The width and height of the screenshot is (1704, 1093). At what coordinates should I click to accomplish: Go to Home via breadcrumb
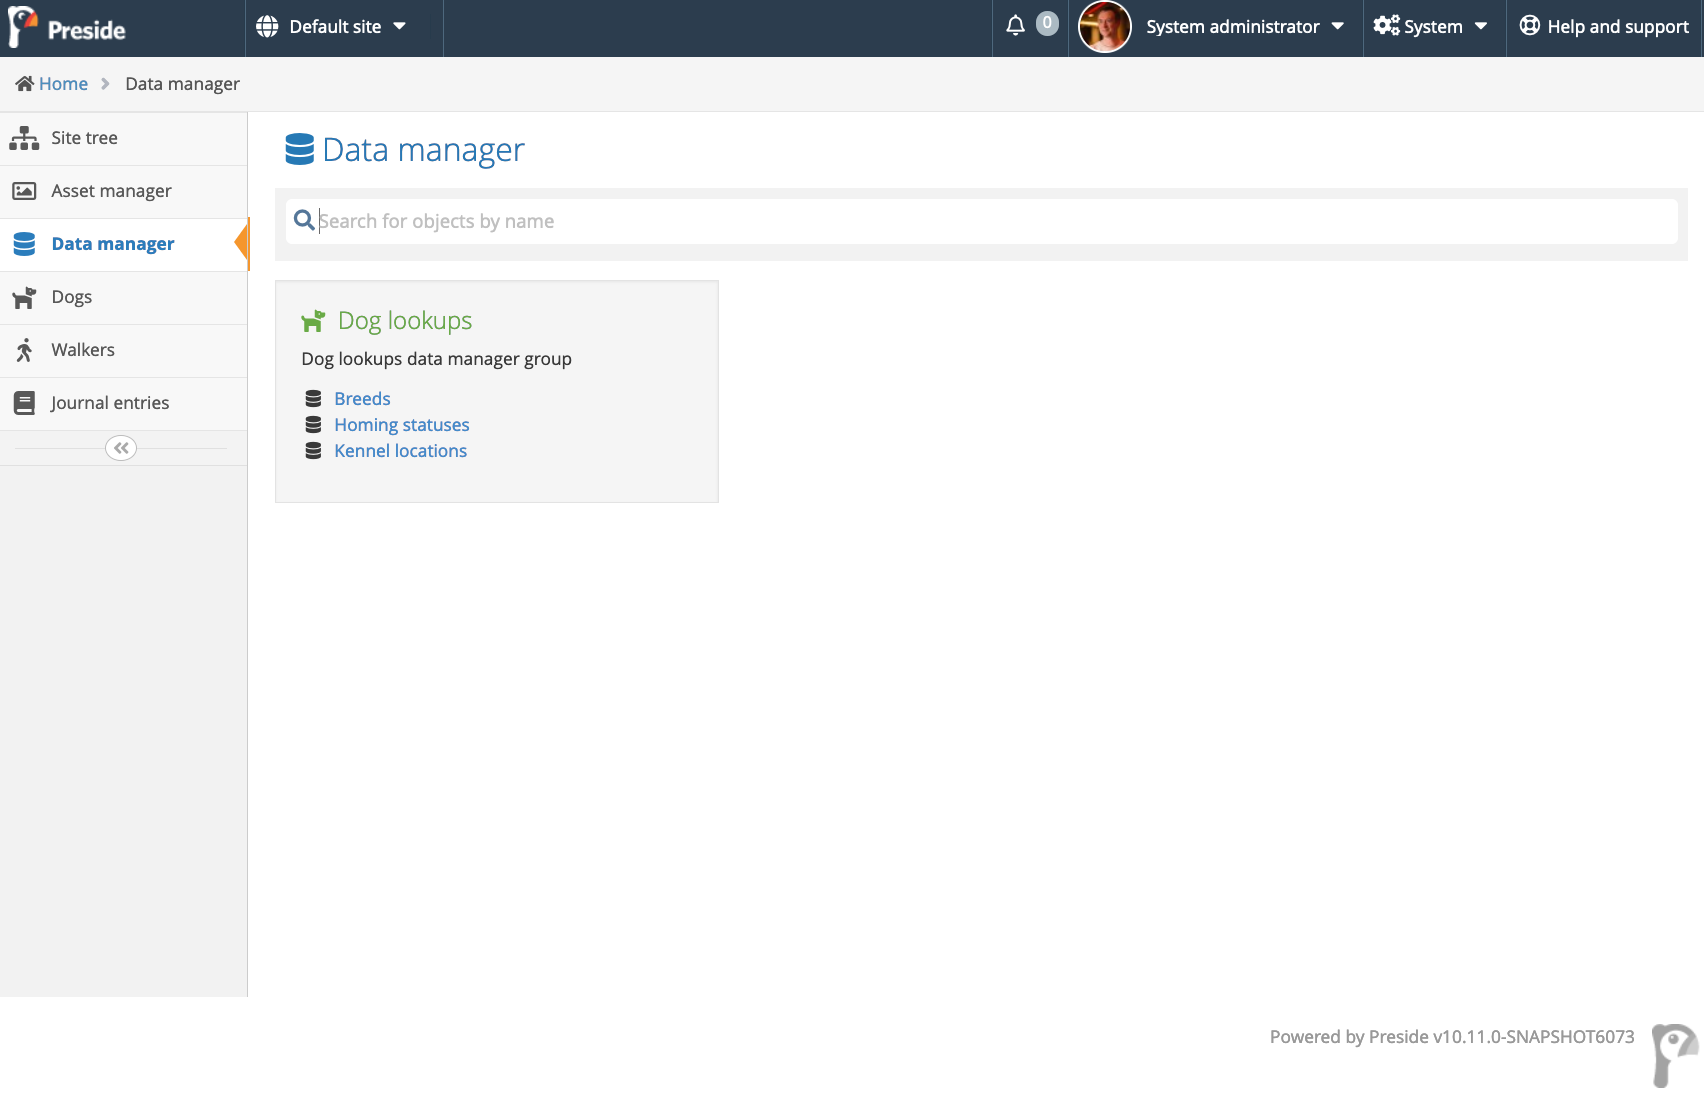point(63,84)
